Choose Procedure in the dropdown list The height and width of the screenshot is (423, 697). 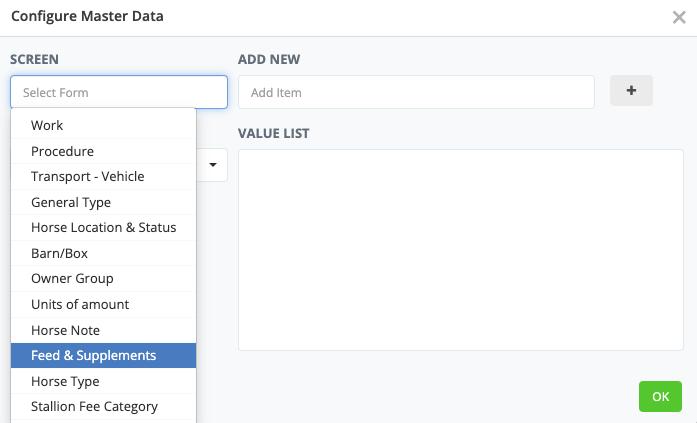point(62,151)
